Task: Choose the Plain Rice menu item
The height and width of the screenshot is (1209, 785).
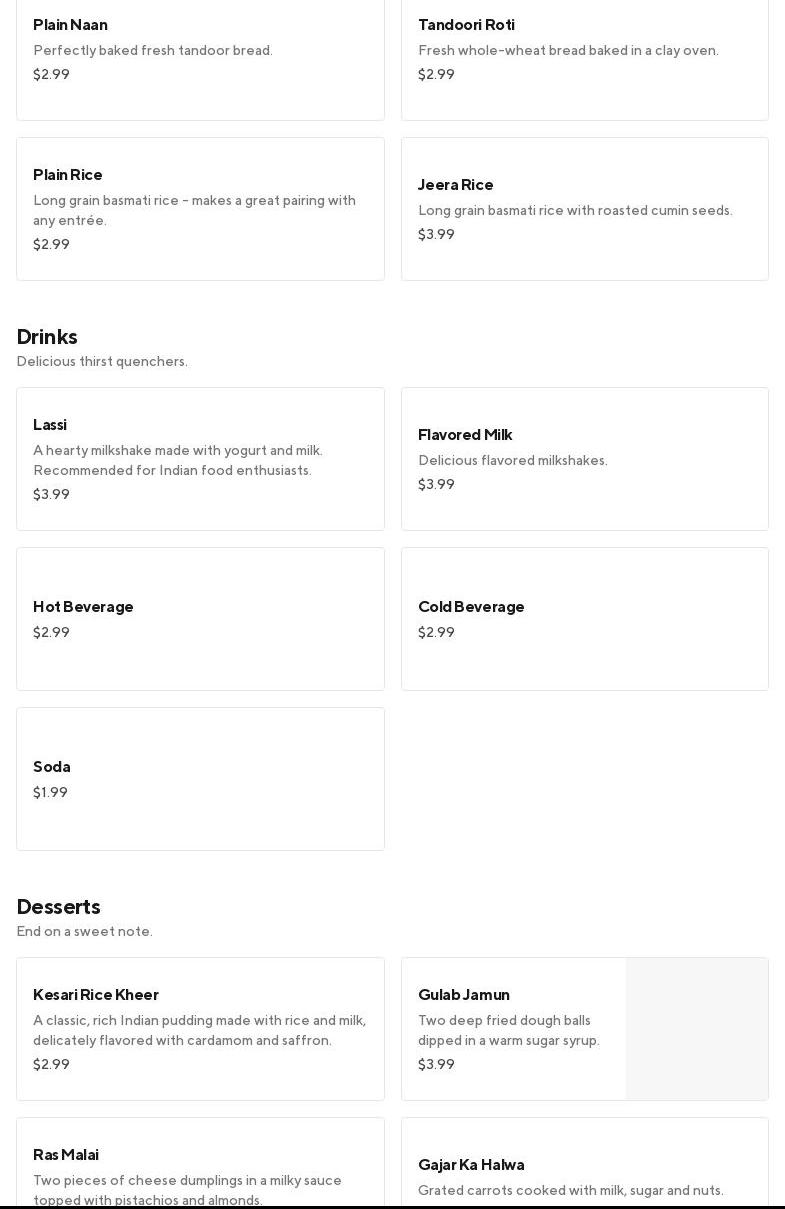Action: [200, 209]
